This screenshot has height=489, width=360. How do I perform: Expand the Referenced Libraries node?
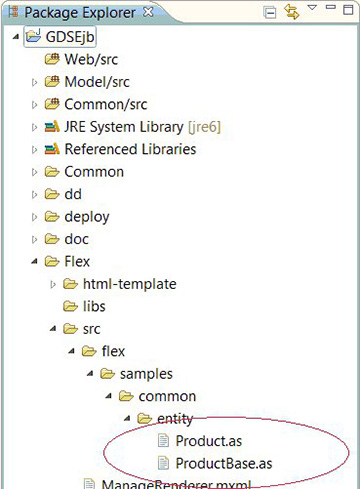coord(34,150)
